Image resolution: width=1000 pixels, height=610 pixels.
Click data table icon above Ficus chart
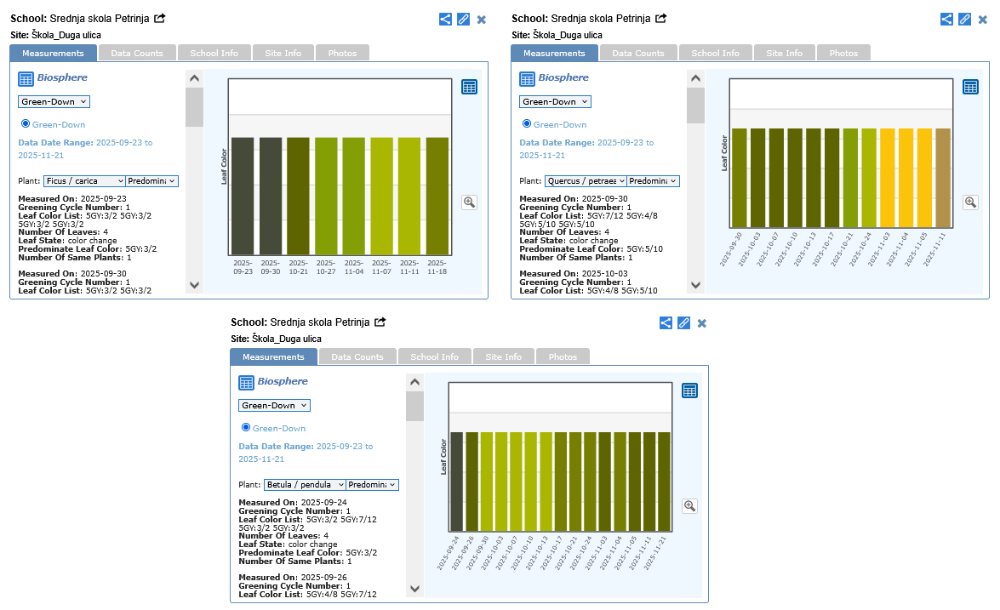tap(469, 87)
